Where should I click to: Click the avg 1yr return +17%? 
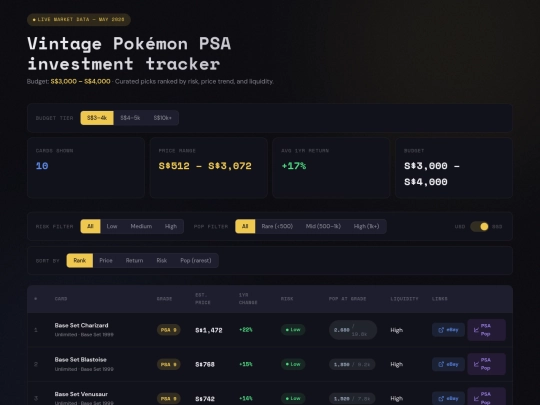point(294,166)
